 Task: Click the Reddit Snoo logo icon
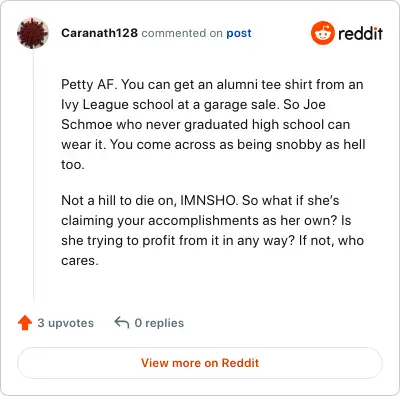322,33
